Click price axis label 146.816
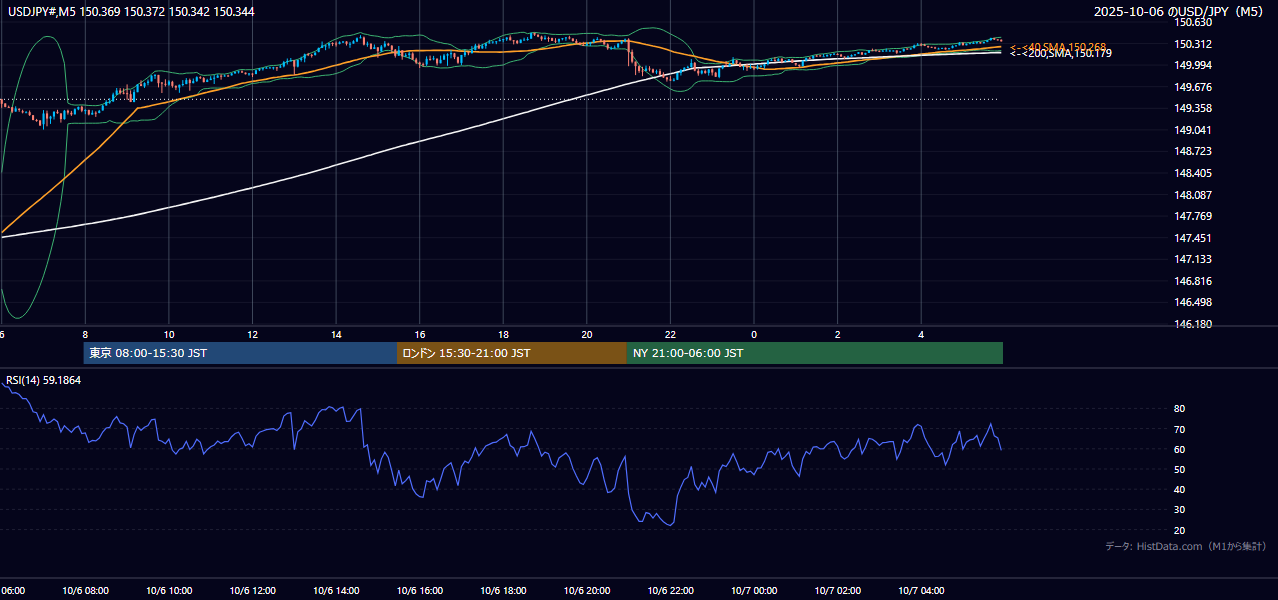The height and width of the screenshot is (600, 1278). [x=1193, y=281]
